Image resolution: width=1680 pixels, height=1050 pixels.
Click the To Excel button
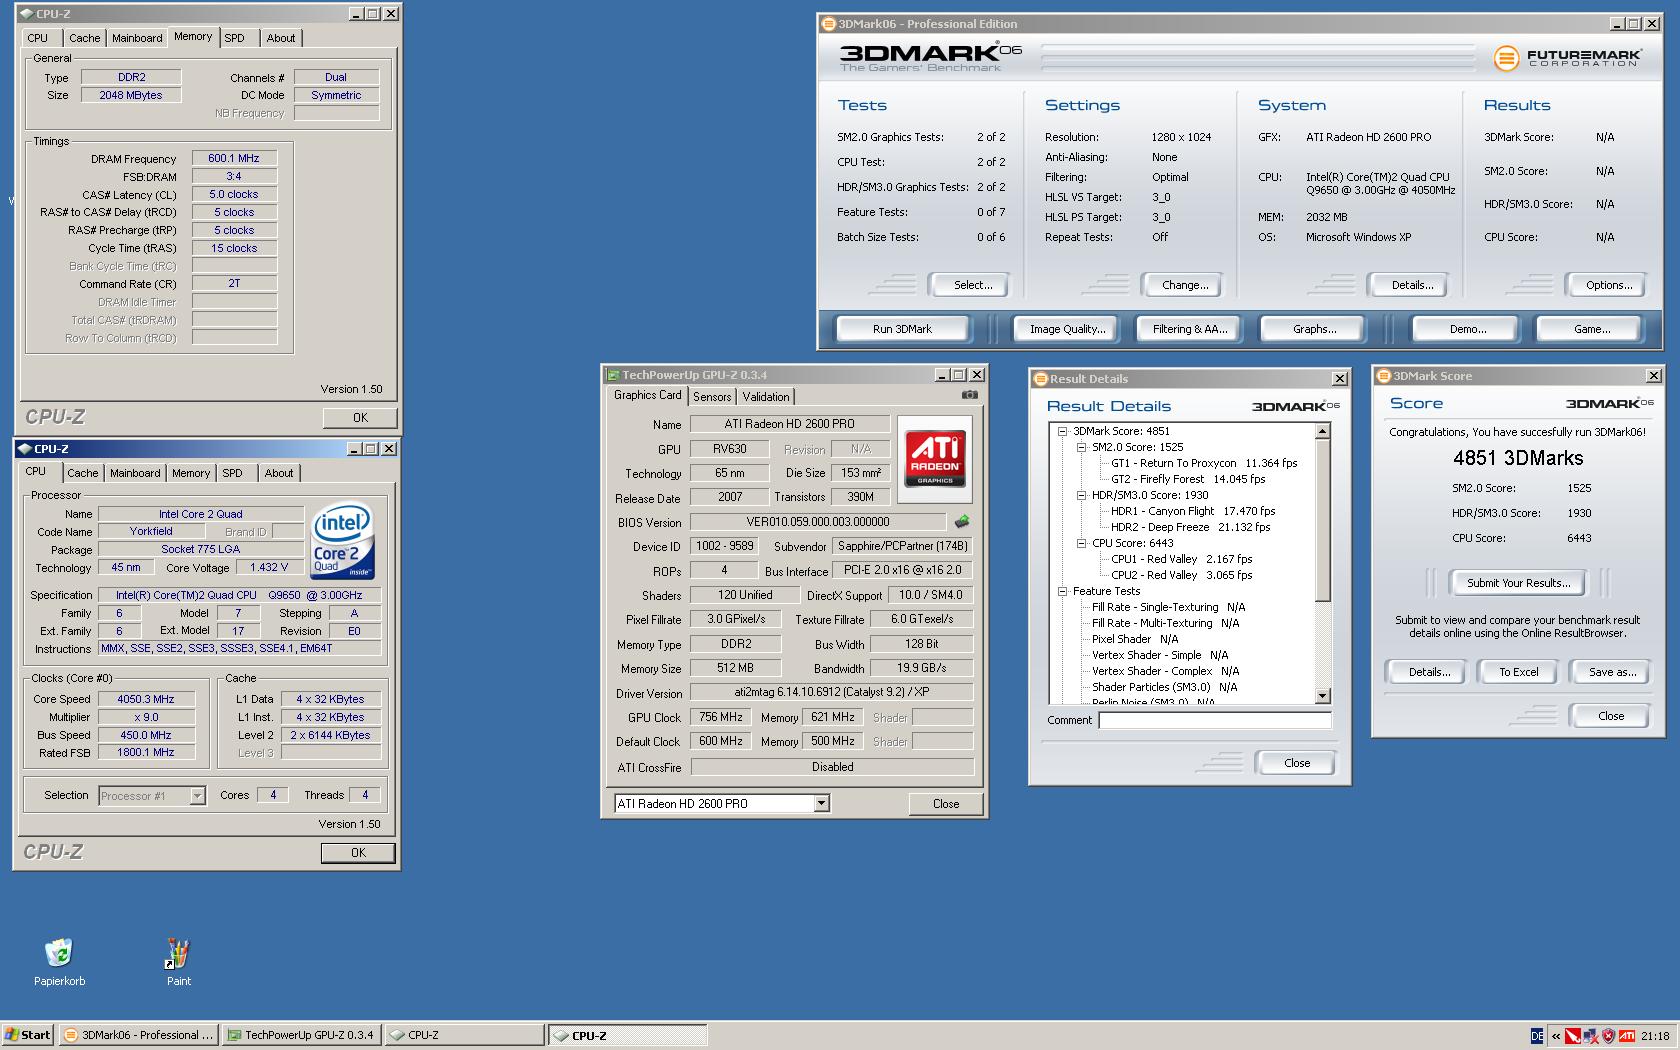coord(1518,672)
